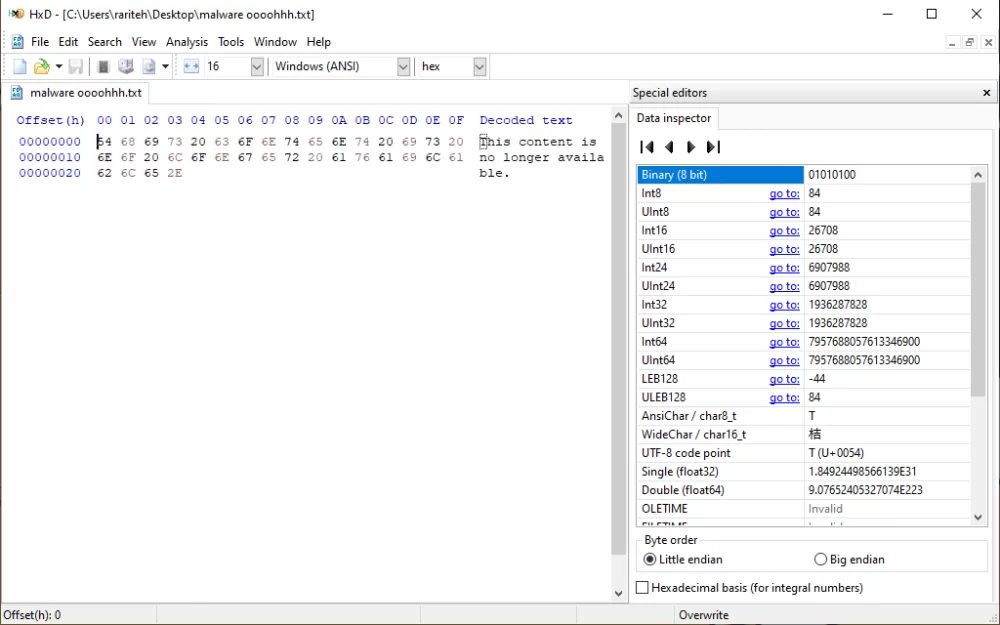
Task: Select Big endian byte order
Action: click(849, 559)
